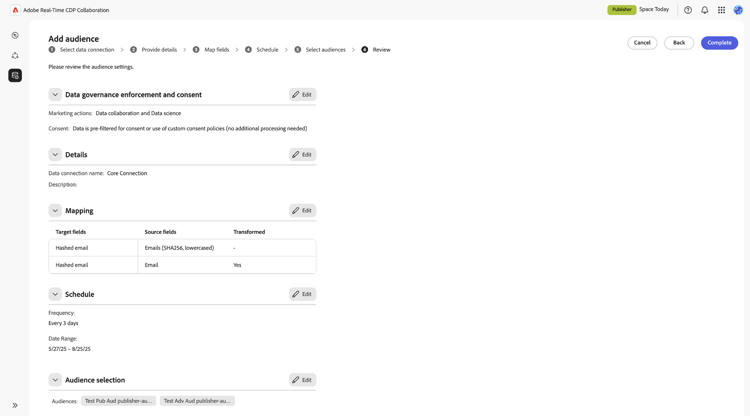Collapse the Audience selection section chevron

(x=55, y=380)
